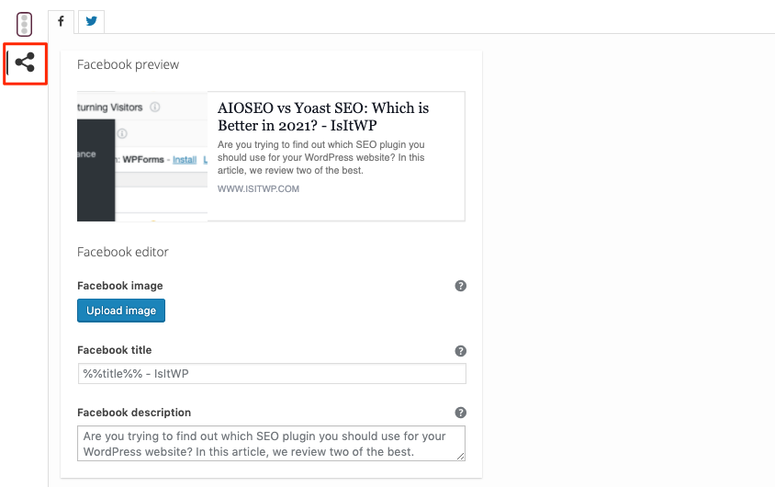Open help for Facebook title

point(461,351)
